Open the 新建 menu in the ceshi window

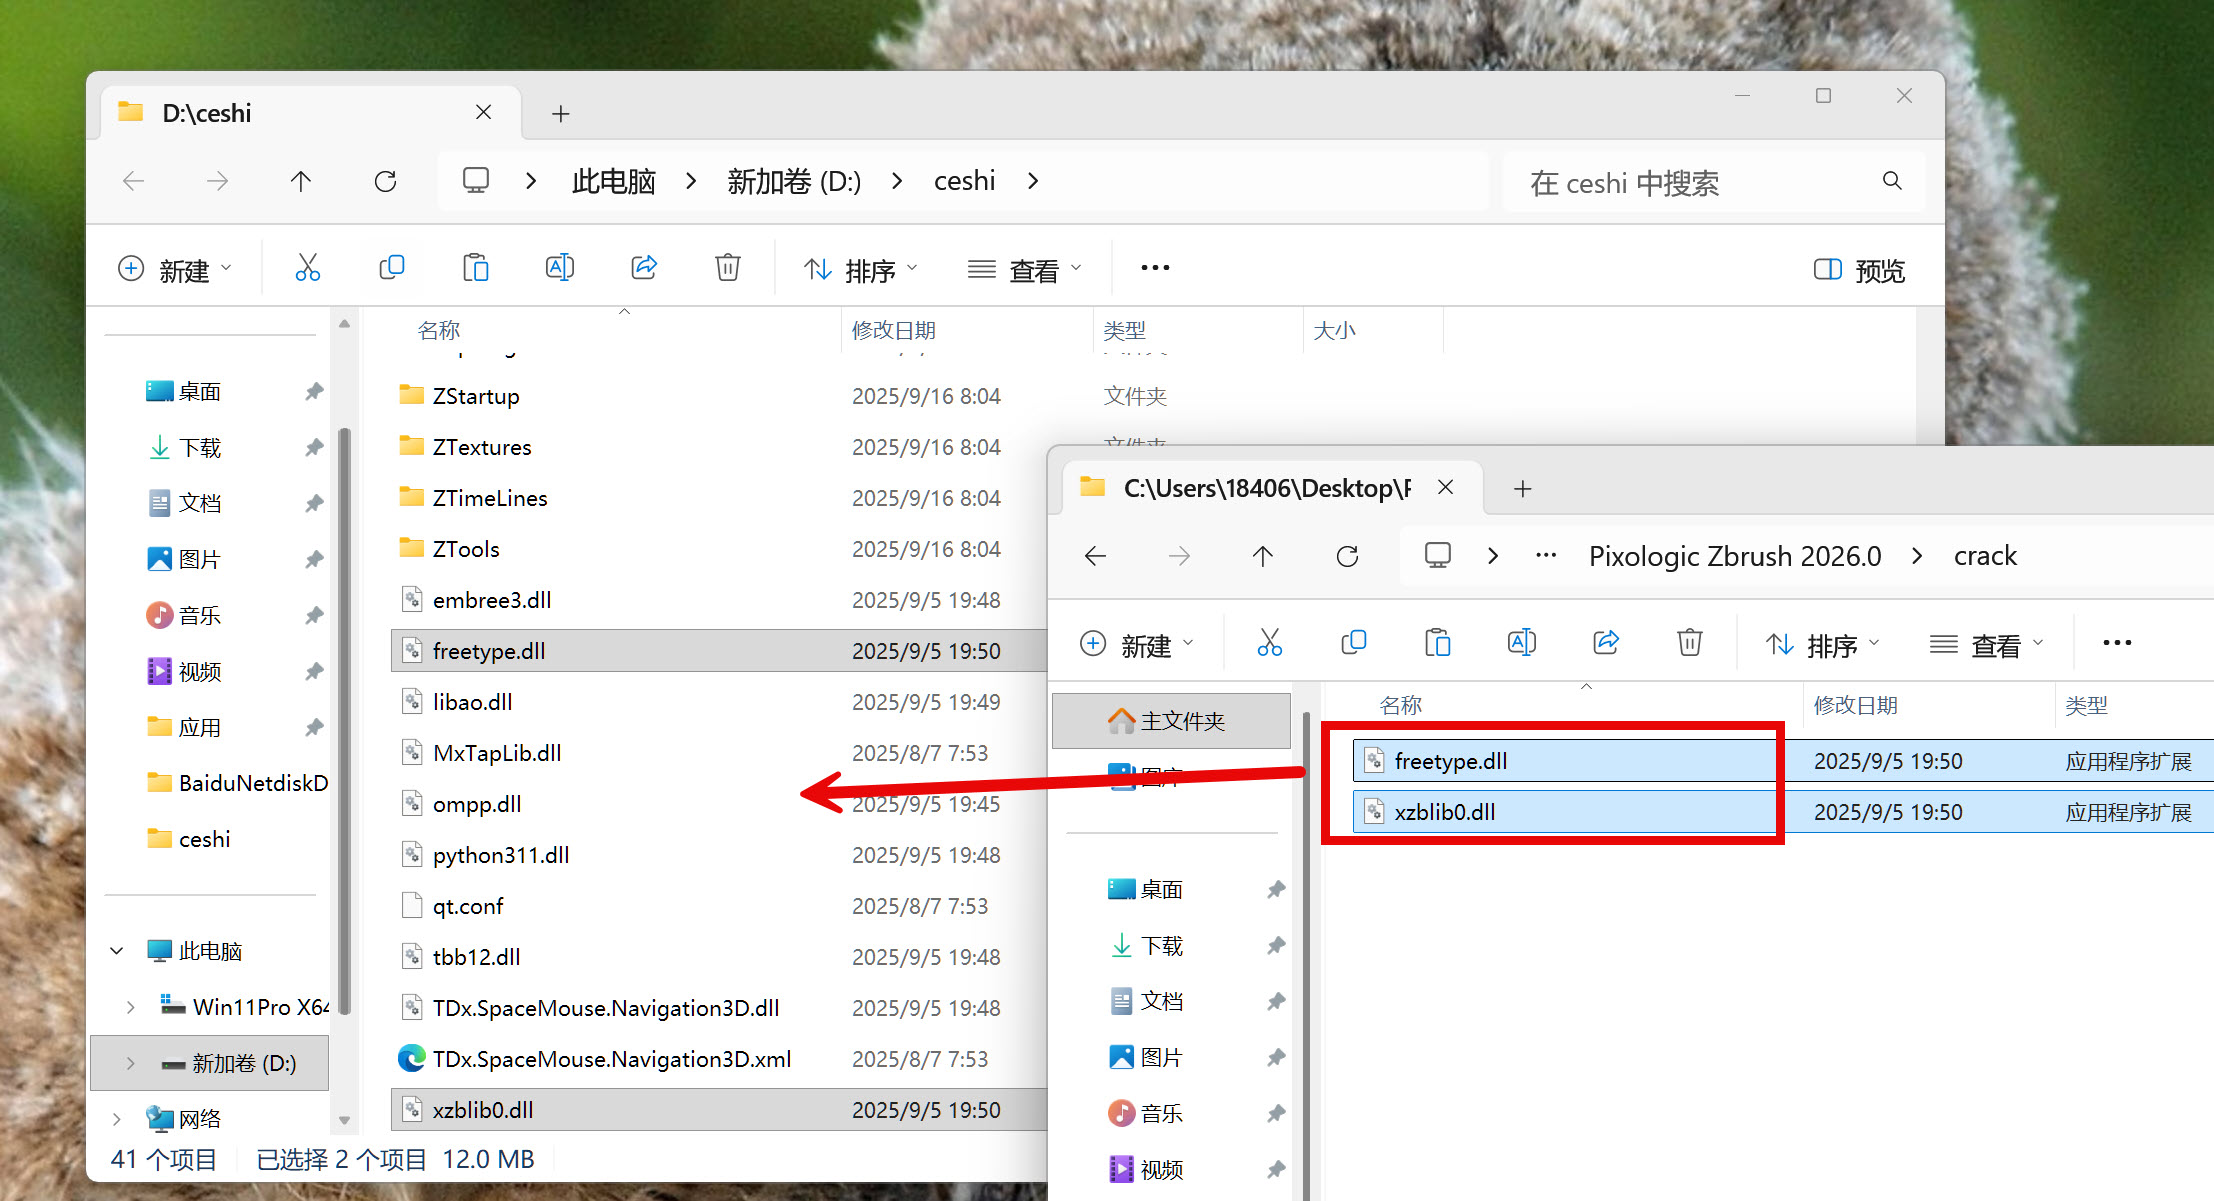click(x=175, y=270)
